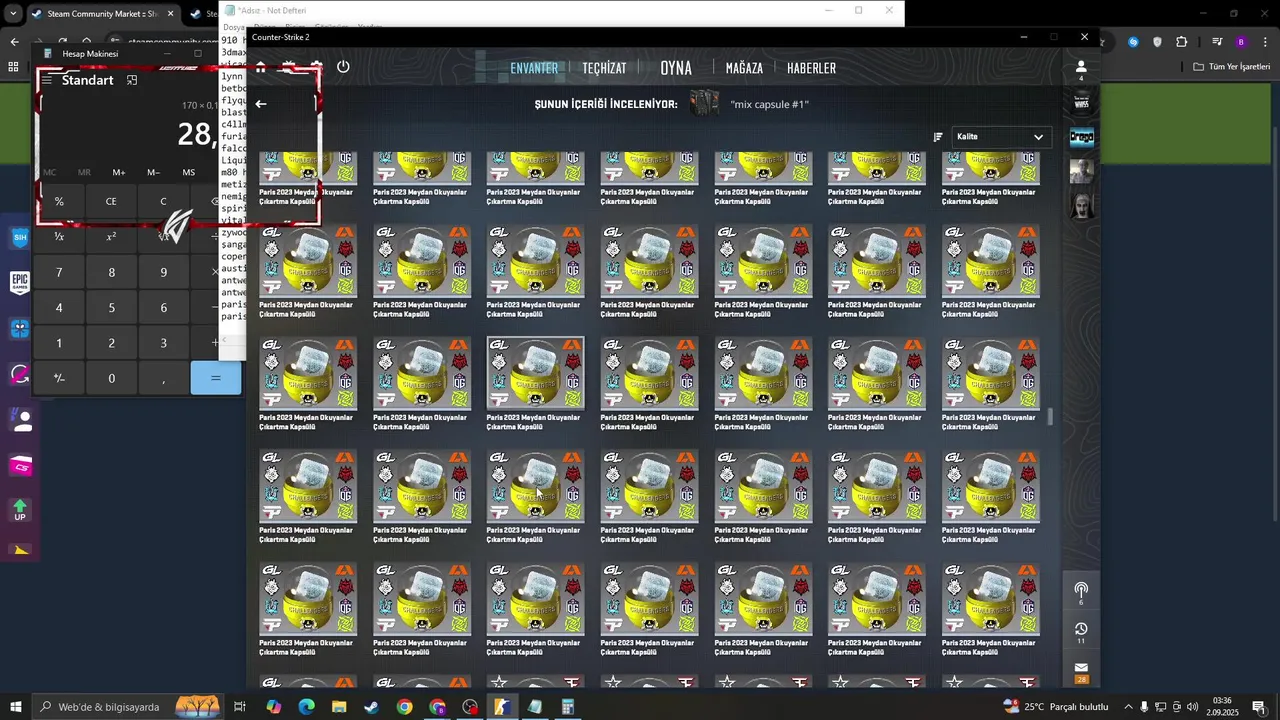This screenshot has width=1280, height=720.
Task: Click the Calculator 1/x reciprocal button
Action: (x=59, y=236)
